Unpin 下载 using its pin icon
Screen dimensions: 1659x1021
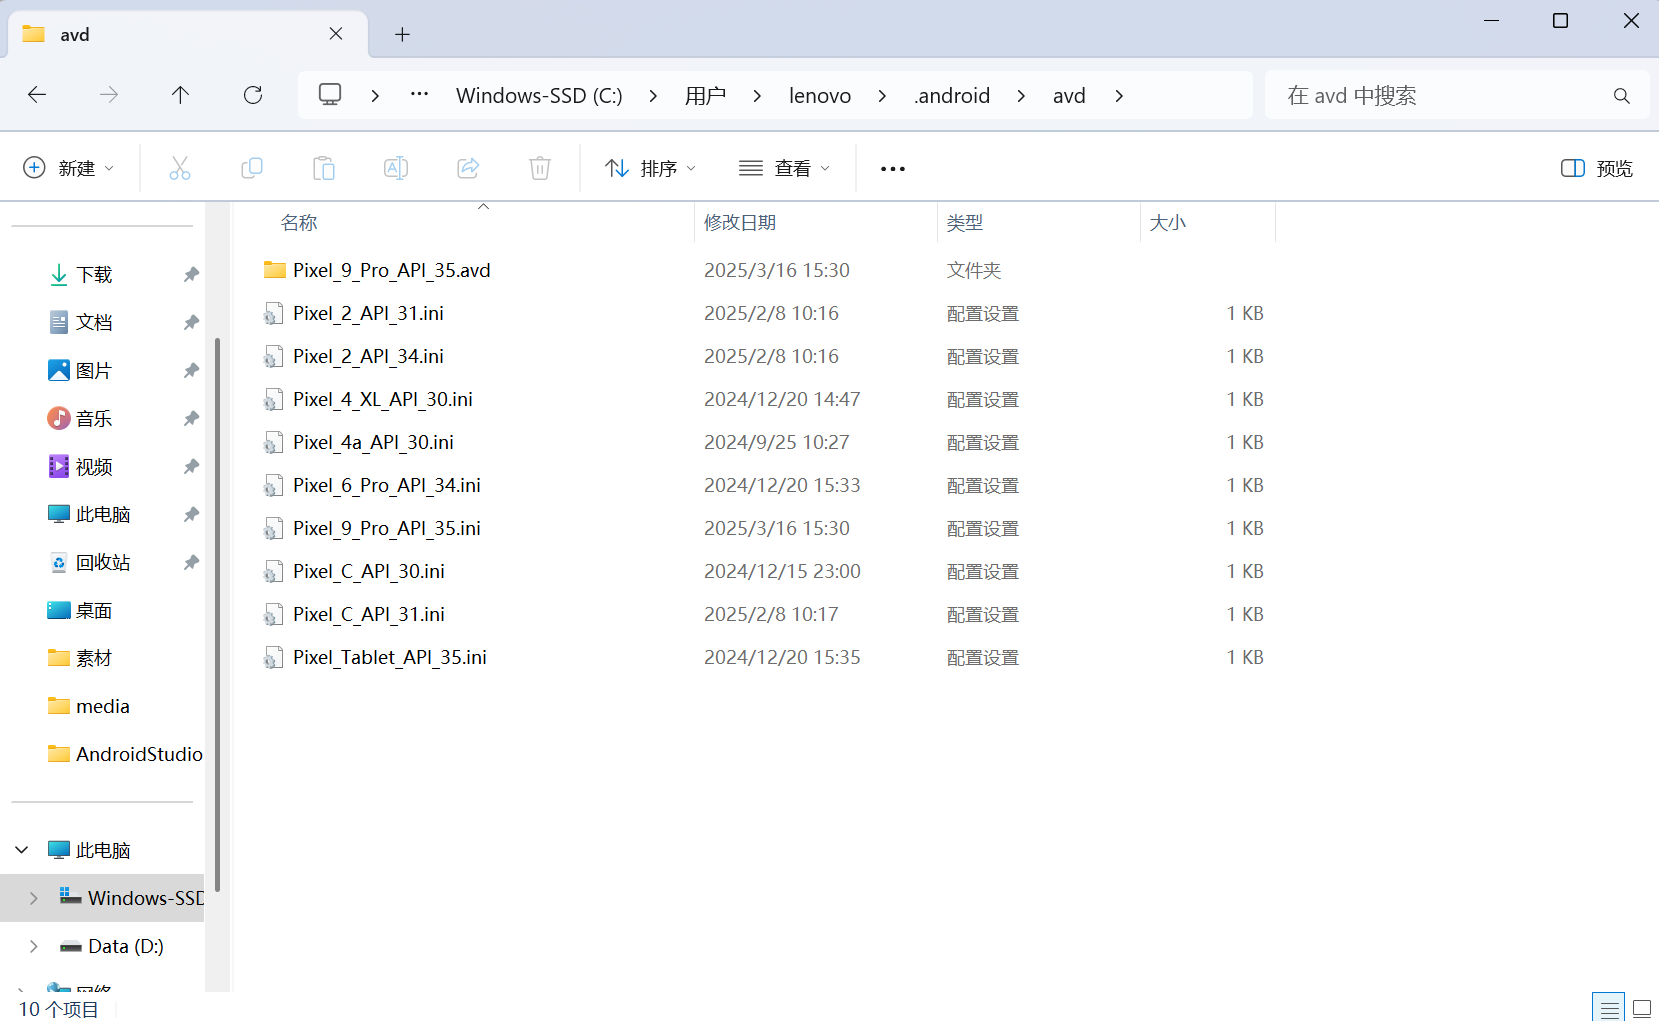coord(191,275)
